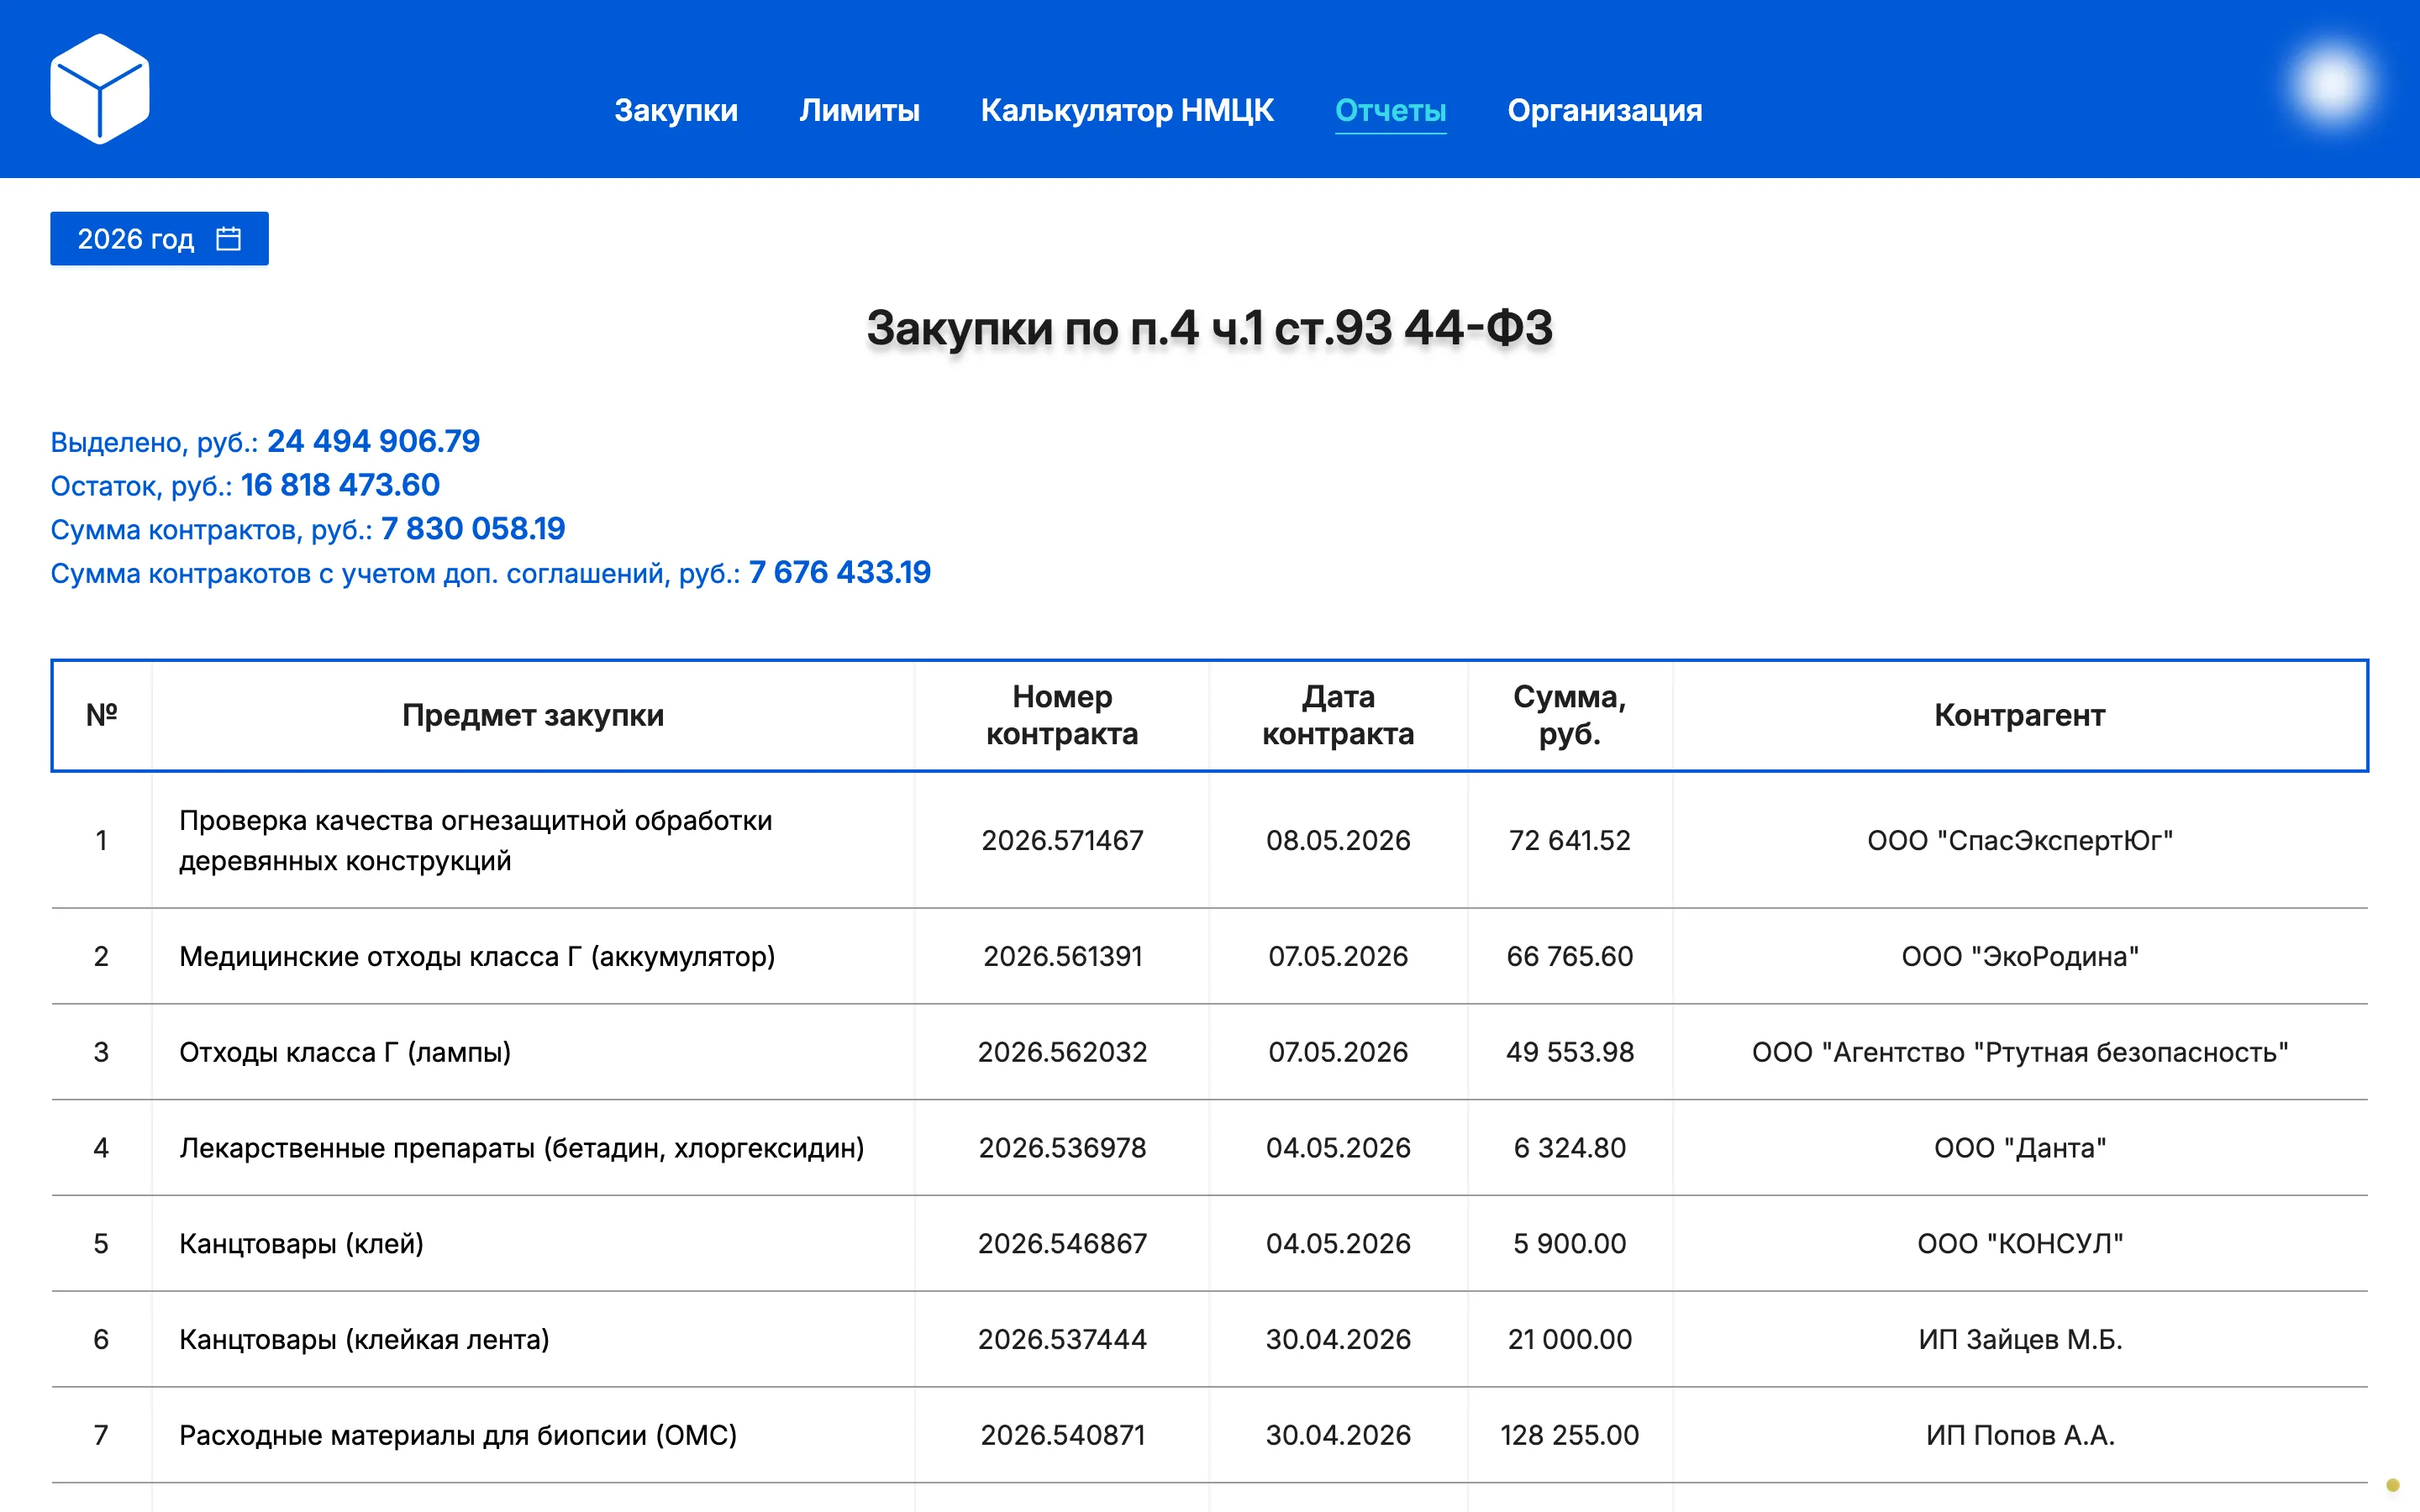
Task: Open the blurred user avatar
Action: click(x=2332, y=86)
